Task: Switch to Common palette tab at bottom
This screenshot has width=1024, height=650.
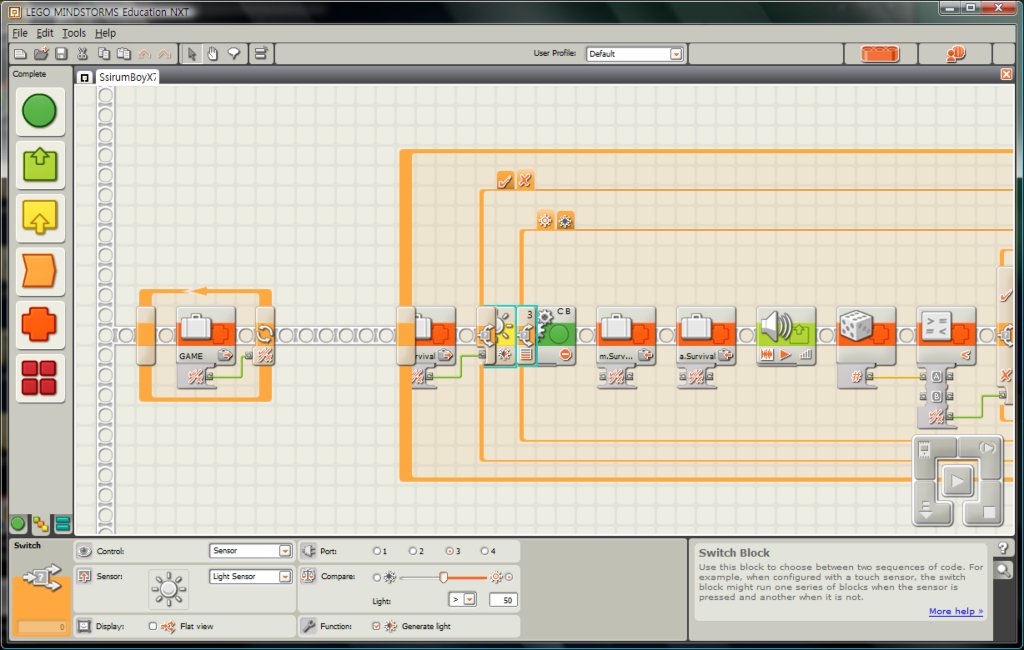Action: click(x=18, y=523)
